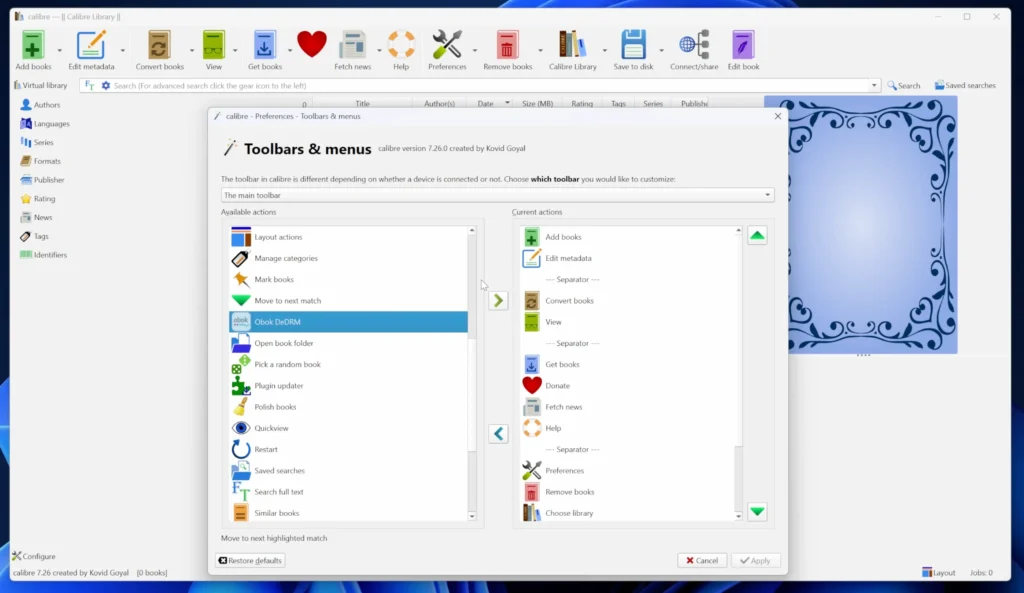Image resolution: width=1024 pixels, height=593 pixels.
Task: Expand Identifiers in the tag browser
Action: point(43,255)
